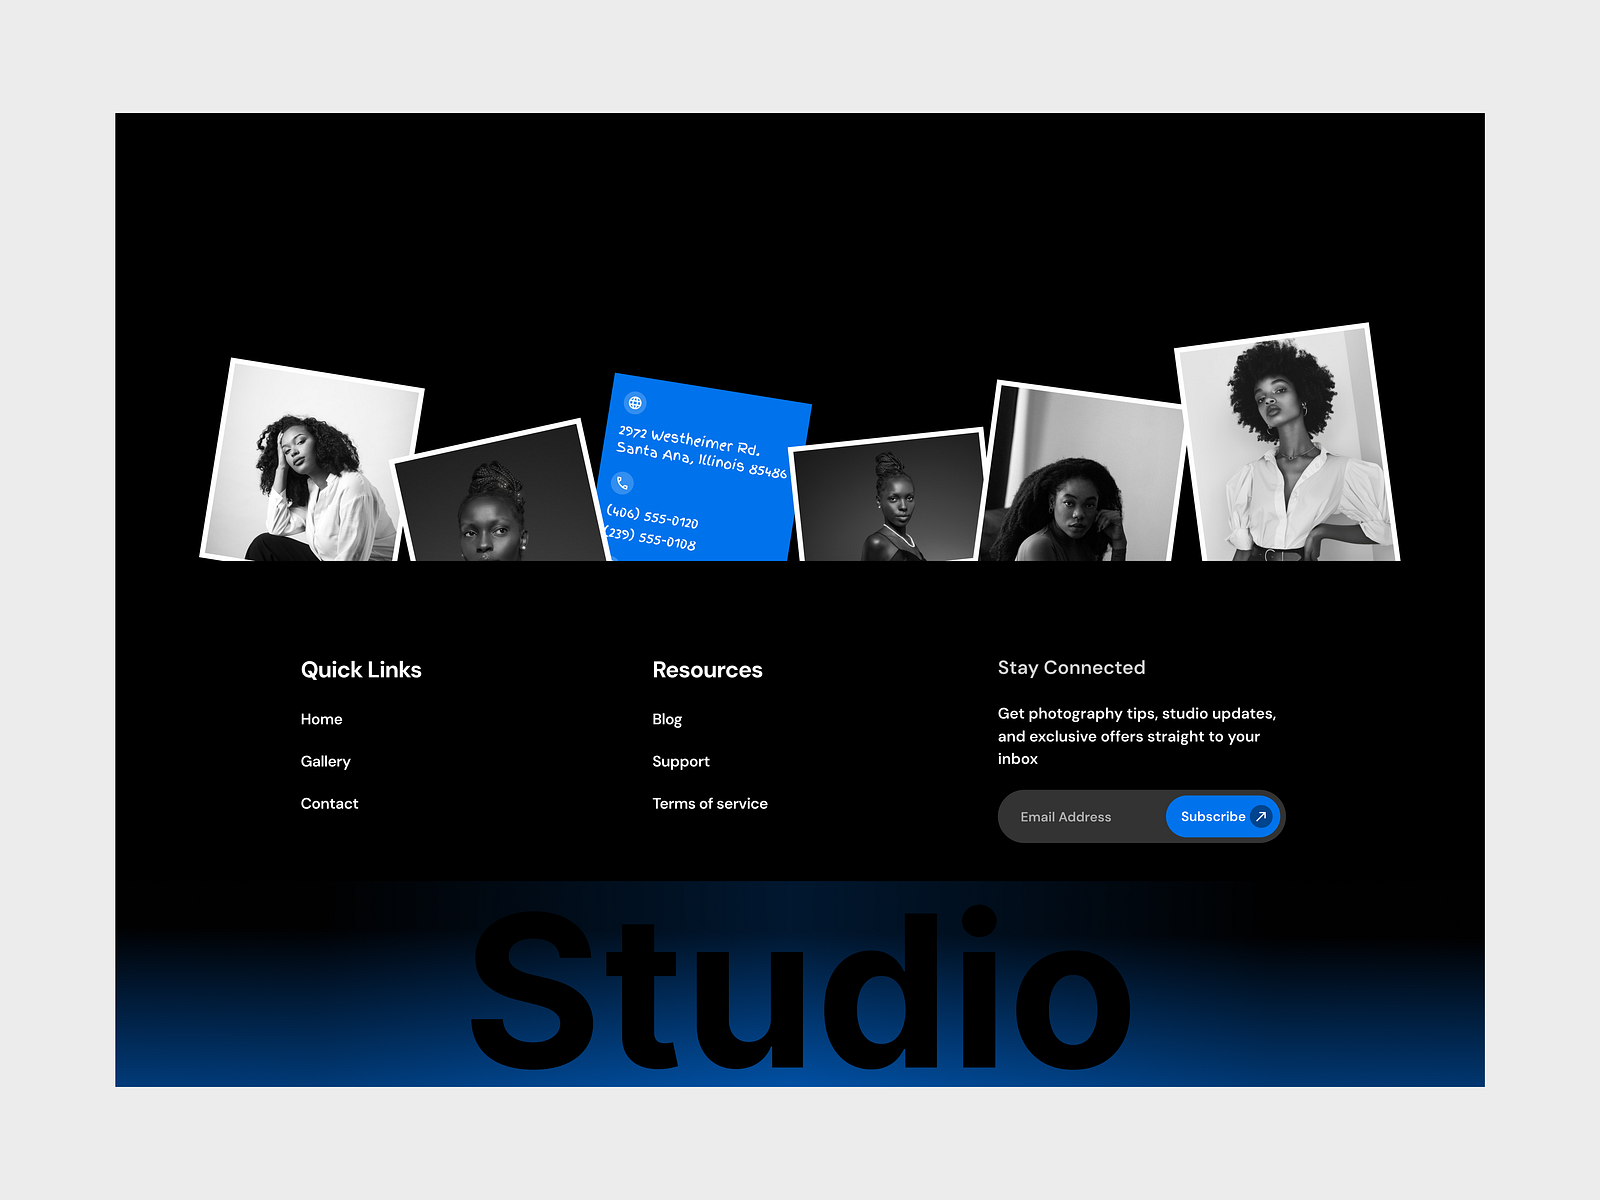Click the Subscribe button
This screenshot has height=1200, width=1600.
coord(1213,816)
